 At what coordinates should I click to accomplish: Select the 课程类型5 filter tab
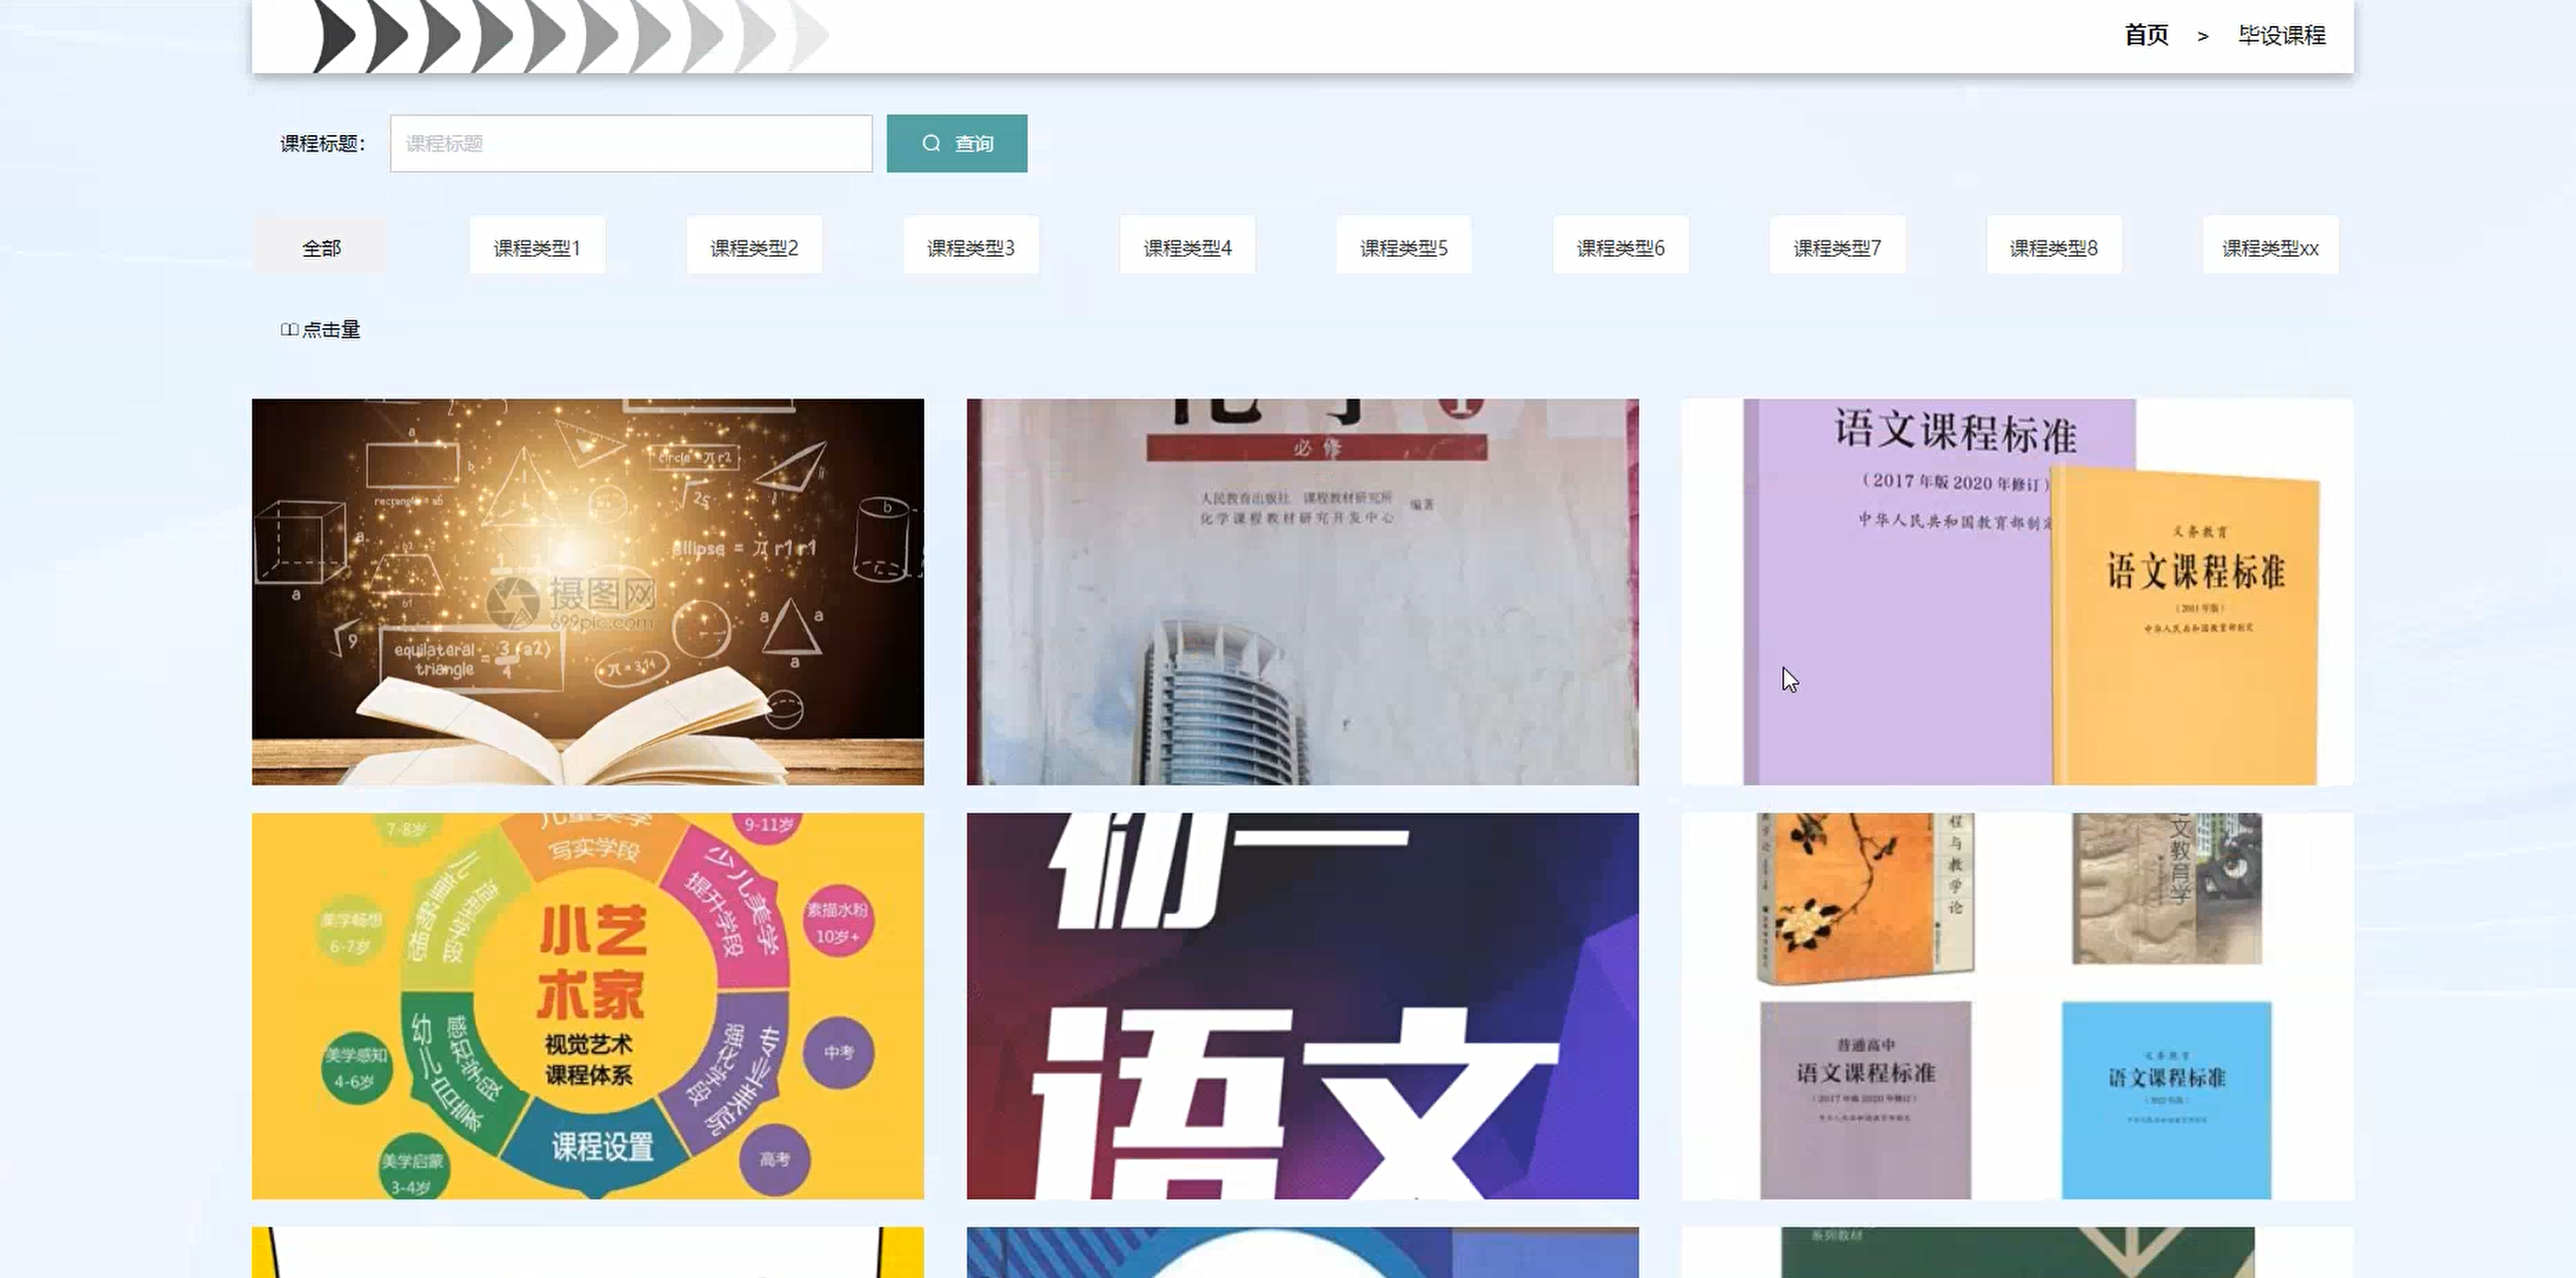coord(1404,247)
